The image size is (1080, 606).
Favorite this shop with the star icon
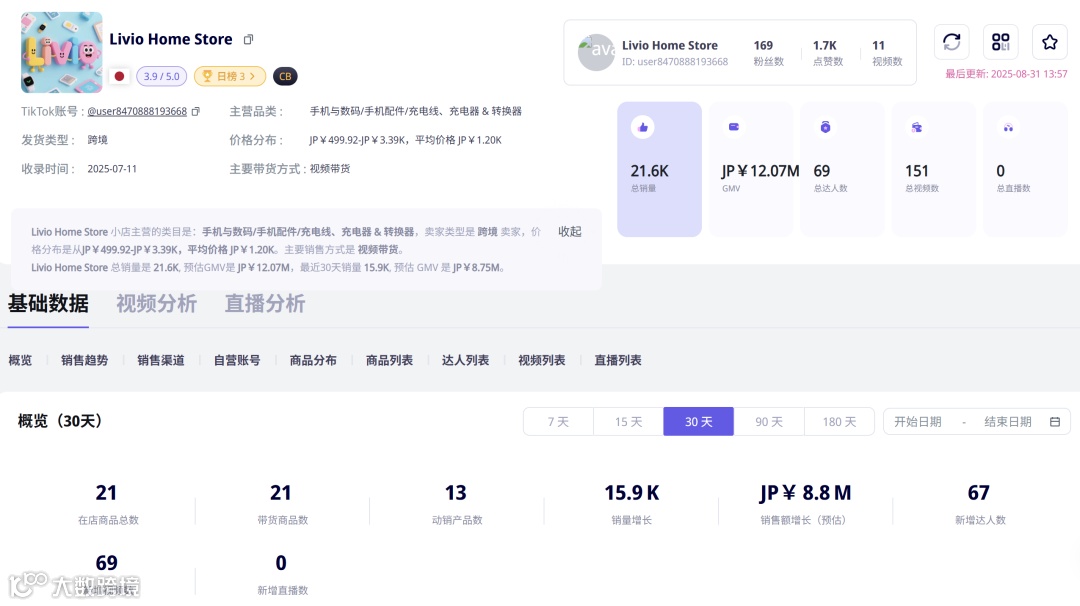click(x=1050, y=42)
